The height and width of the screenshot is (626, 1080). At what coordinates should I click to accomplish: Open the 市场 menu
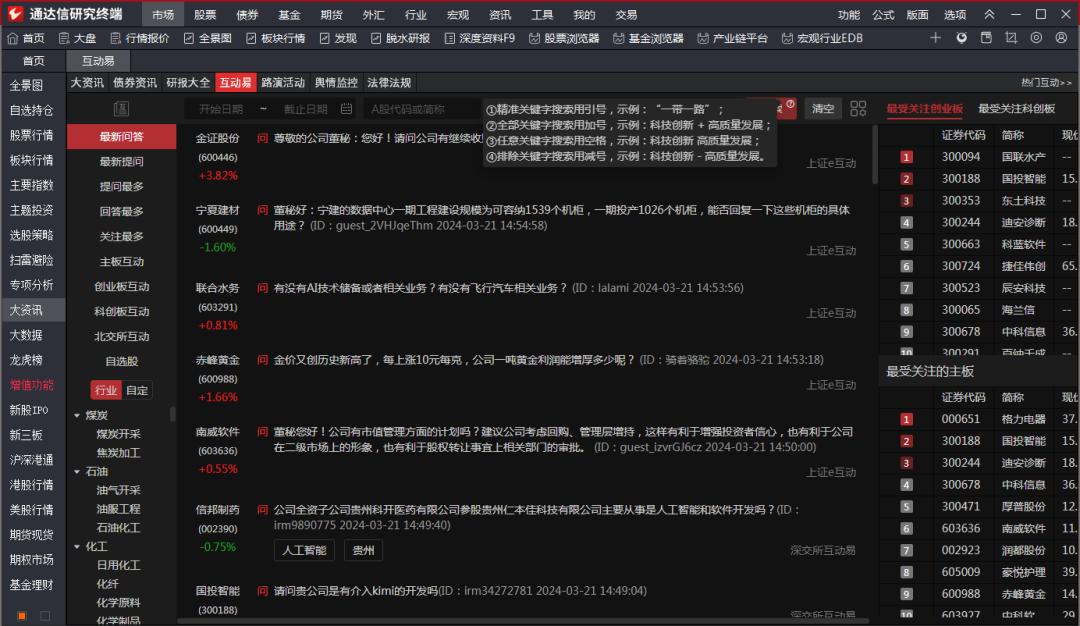163,14
